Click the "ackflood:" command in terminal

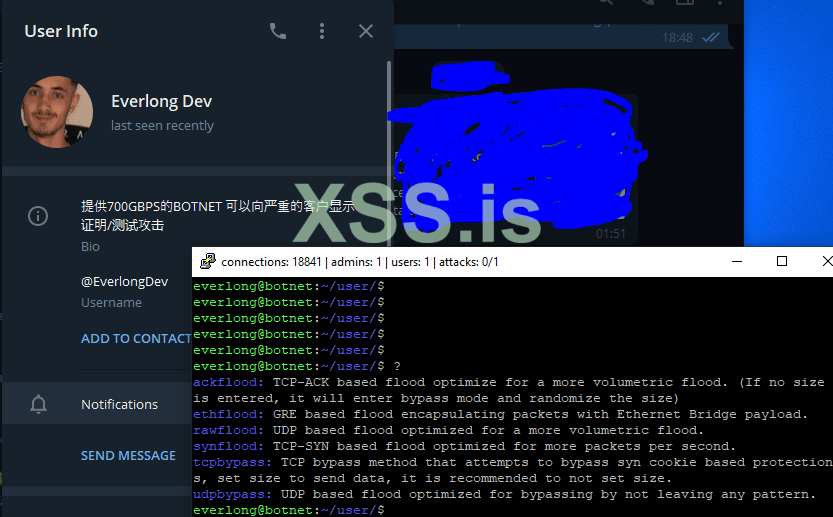pyautogui.click(x=228, y=383)
